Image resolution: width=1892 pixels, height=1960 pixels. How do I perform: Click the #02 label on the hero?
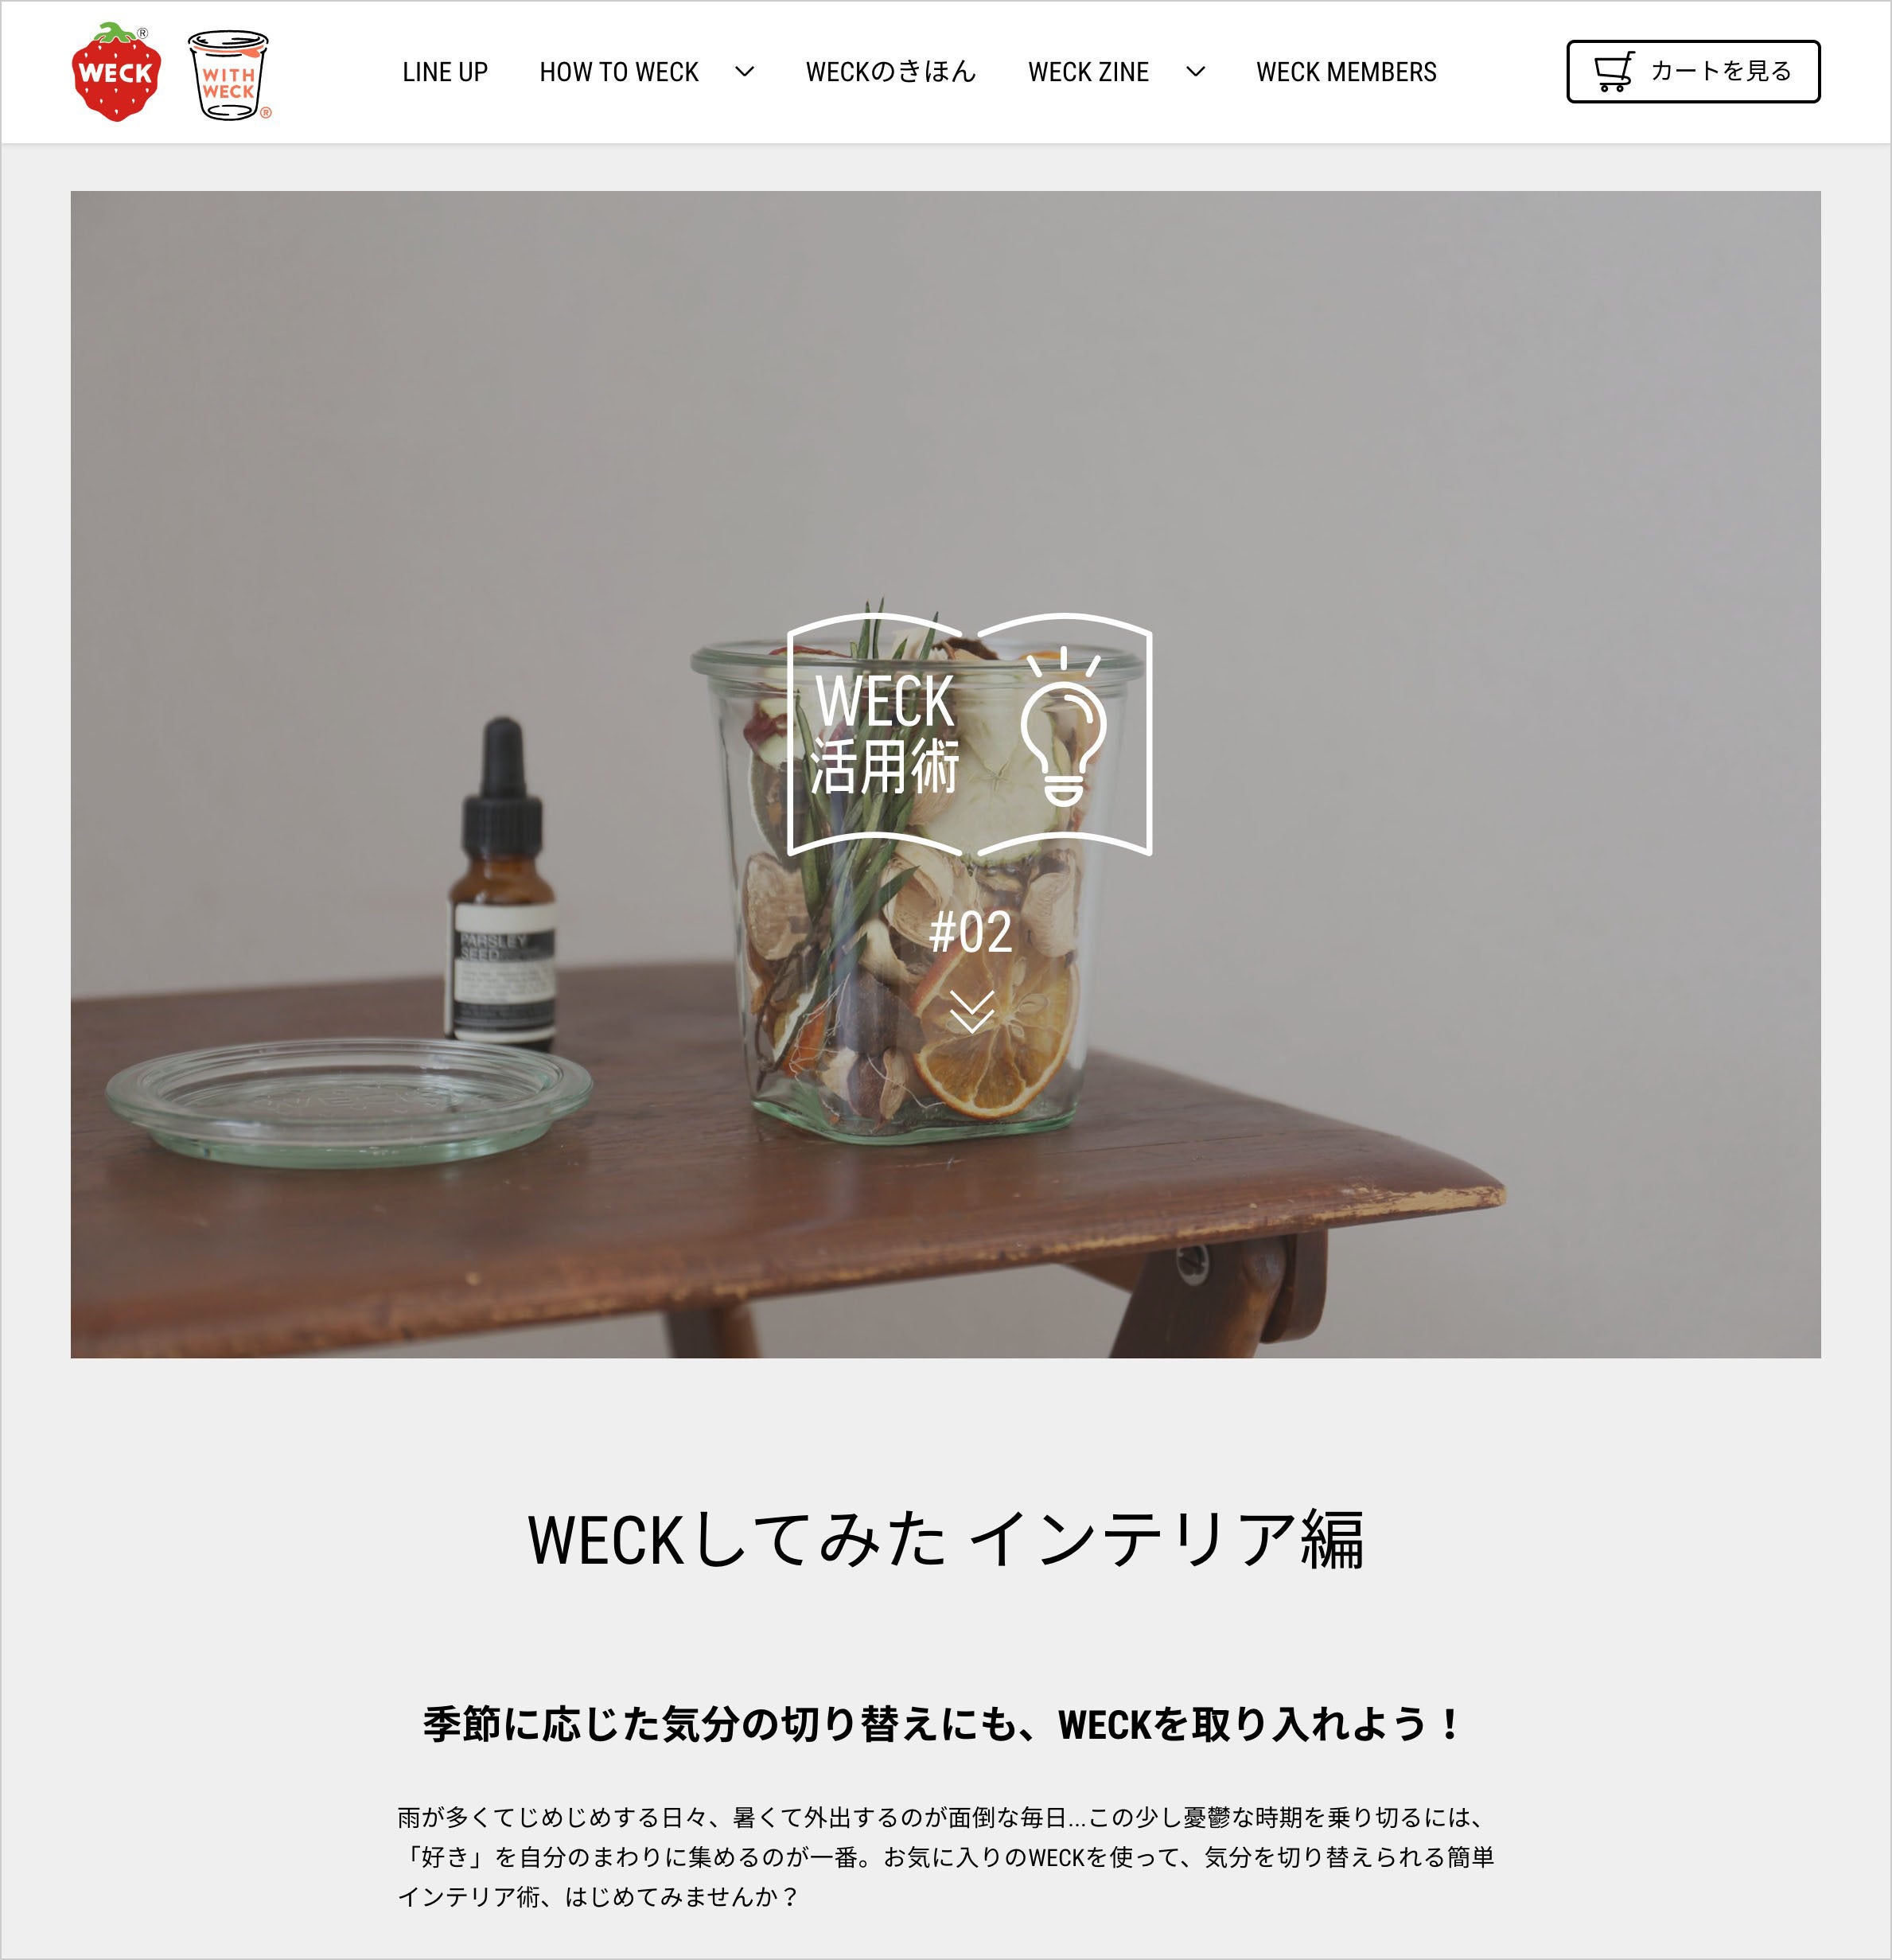pyautogui.click(x=971, y=932)
